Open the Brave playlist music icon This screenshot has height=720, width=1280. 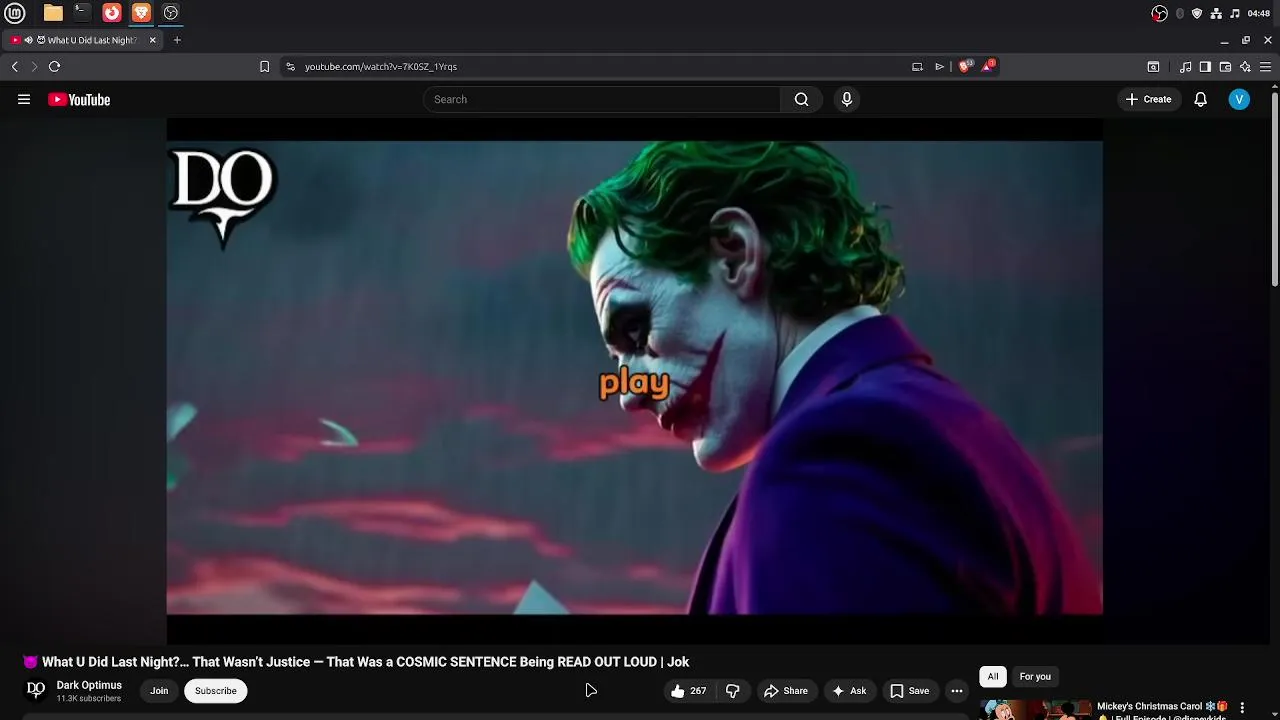1185,67
